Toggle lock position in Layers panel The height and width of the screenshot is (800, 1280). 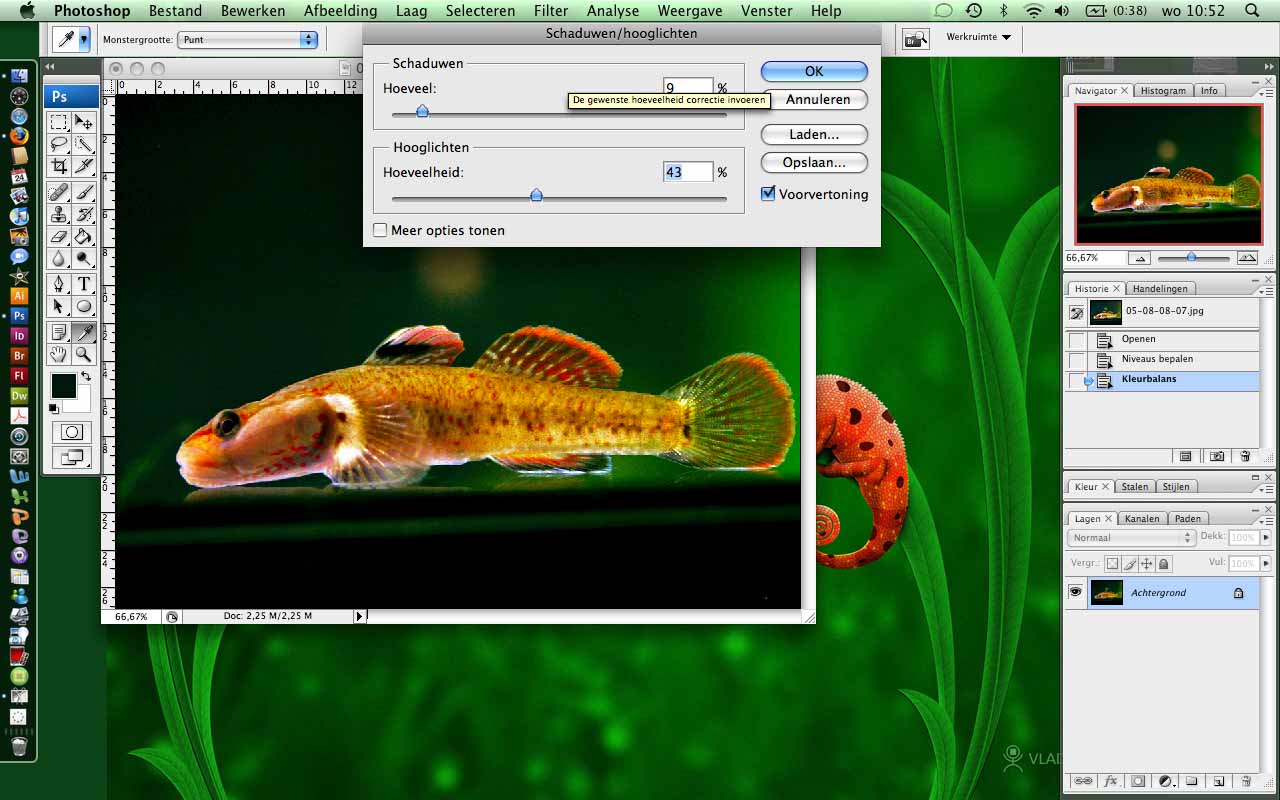click(x=1146, y=564)
